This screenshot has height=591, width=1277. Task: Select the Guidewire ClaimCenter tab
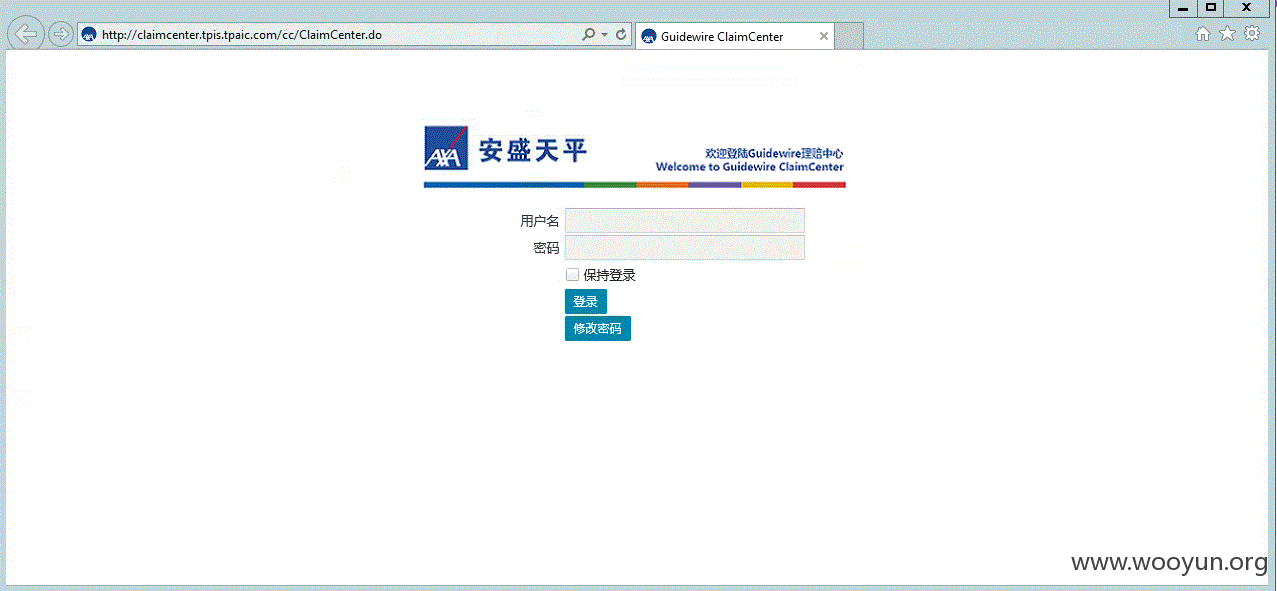[735, 36]
